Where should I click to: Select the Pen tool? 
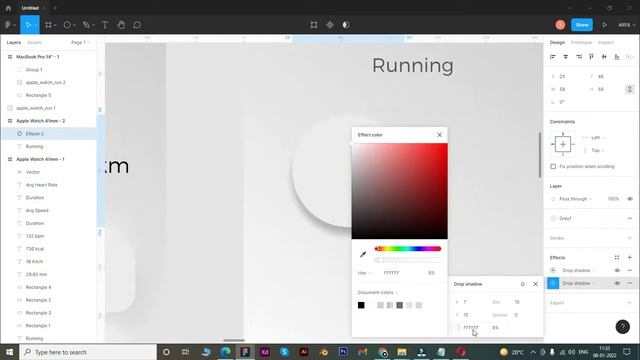(x=86, y=25)
